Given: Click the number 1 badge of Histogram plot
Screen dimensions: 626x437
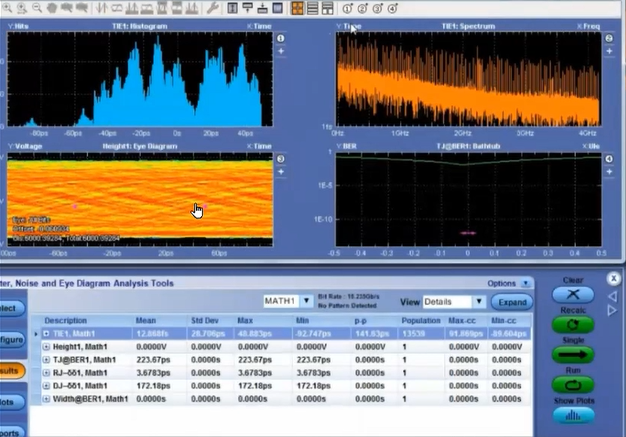Looking at the screenshot, I should coord(280,38).
